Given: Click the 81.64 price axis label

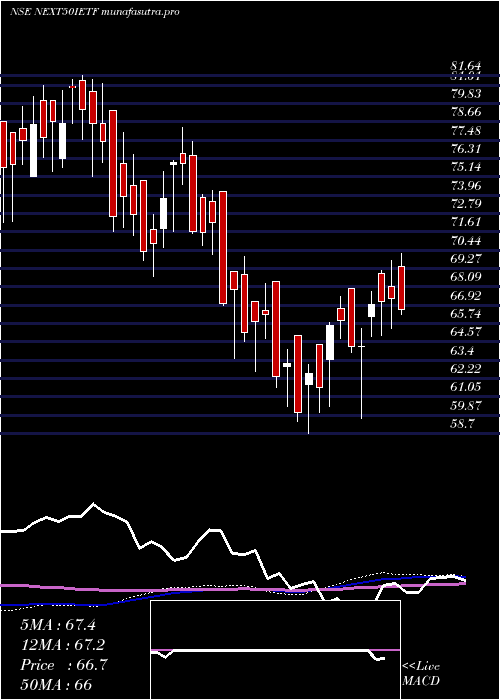Looking at the screenshot, I should 465,66.
